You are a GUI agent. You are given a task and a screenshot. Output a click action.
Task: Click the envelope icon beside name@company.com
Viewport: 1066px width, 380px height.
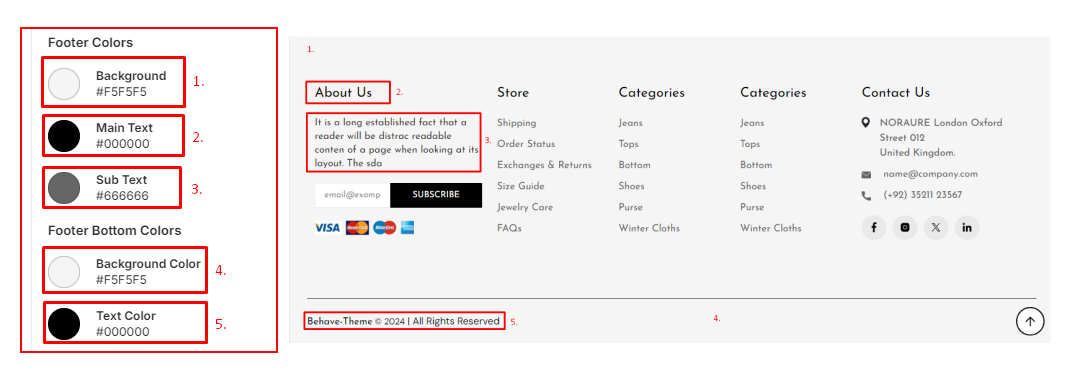pyautogui.click(x=866, y=175)
